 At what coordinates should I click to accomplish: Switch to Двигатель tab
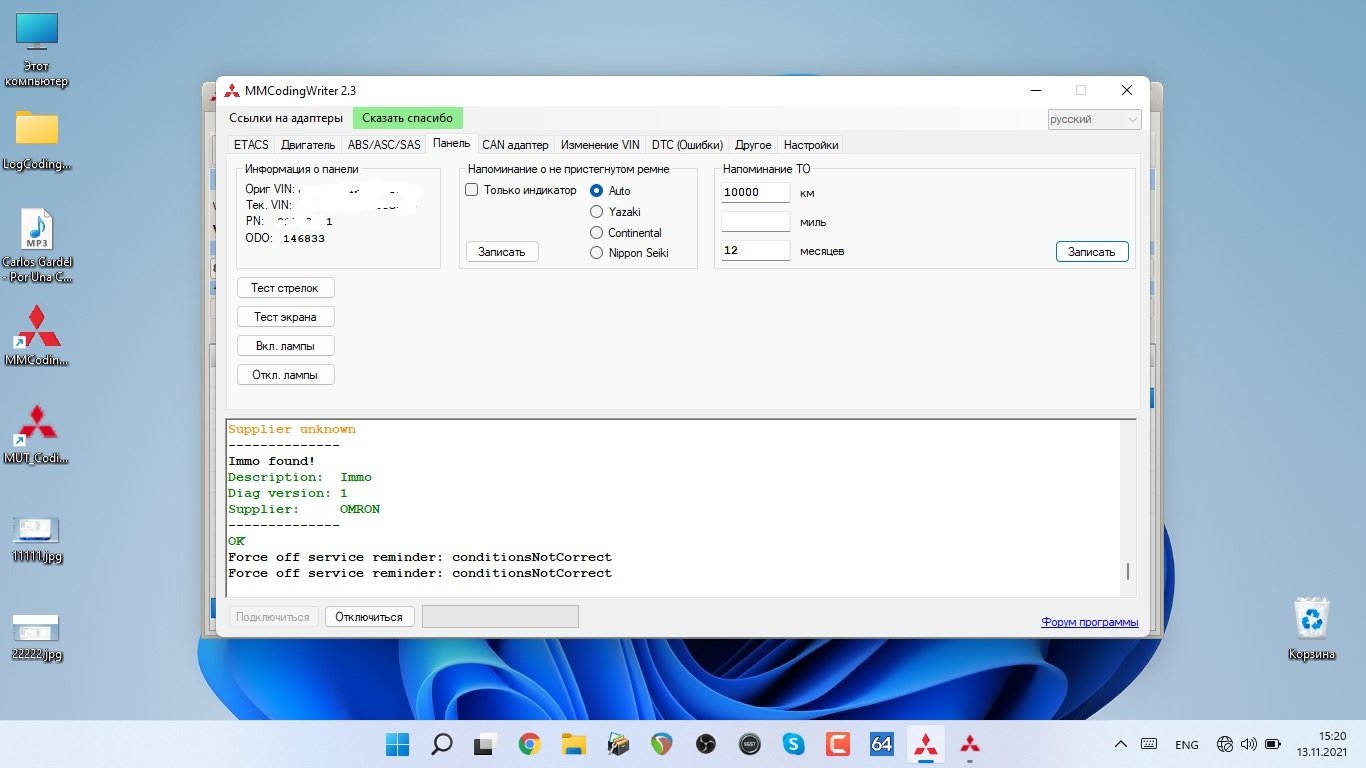click(x=308, y=145)
